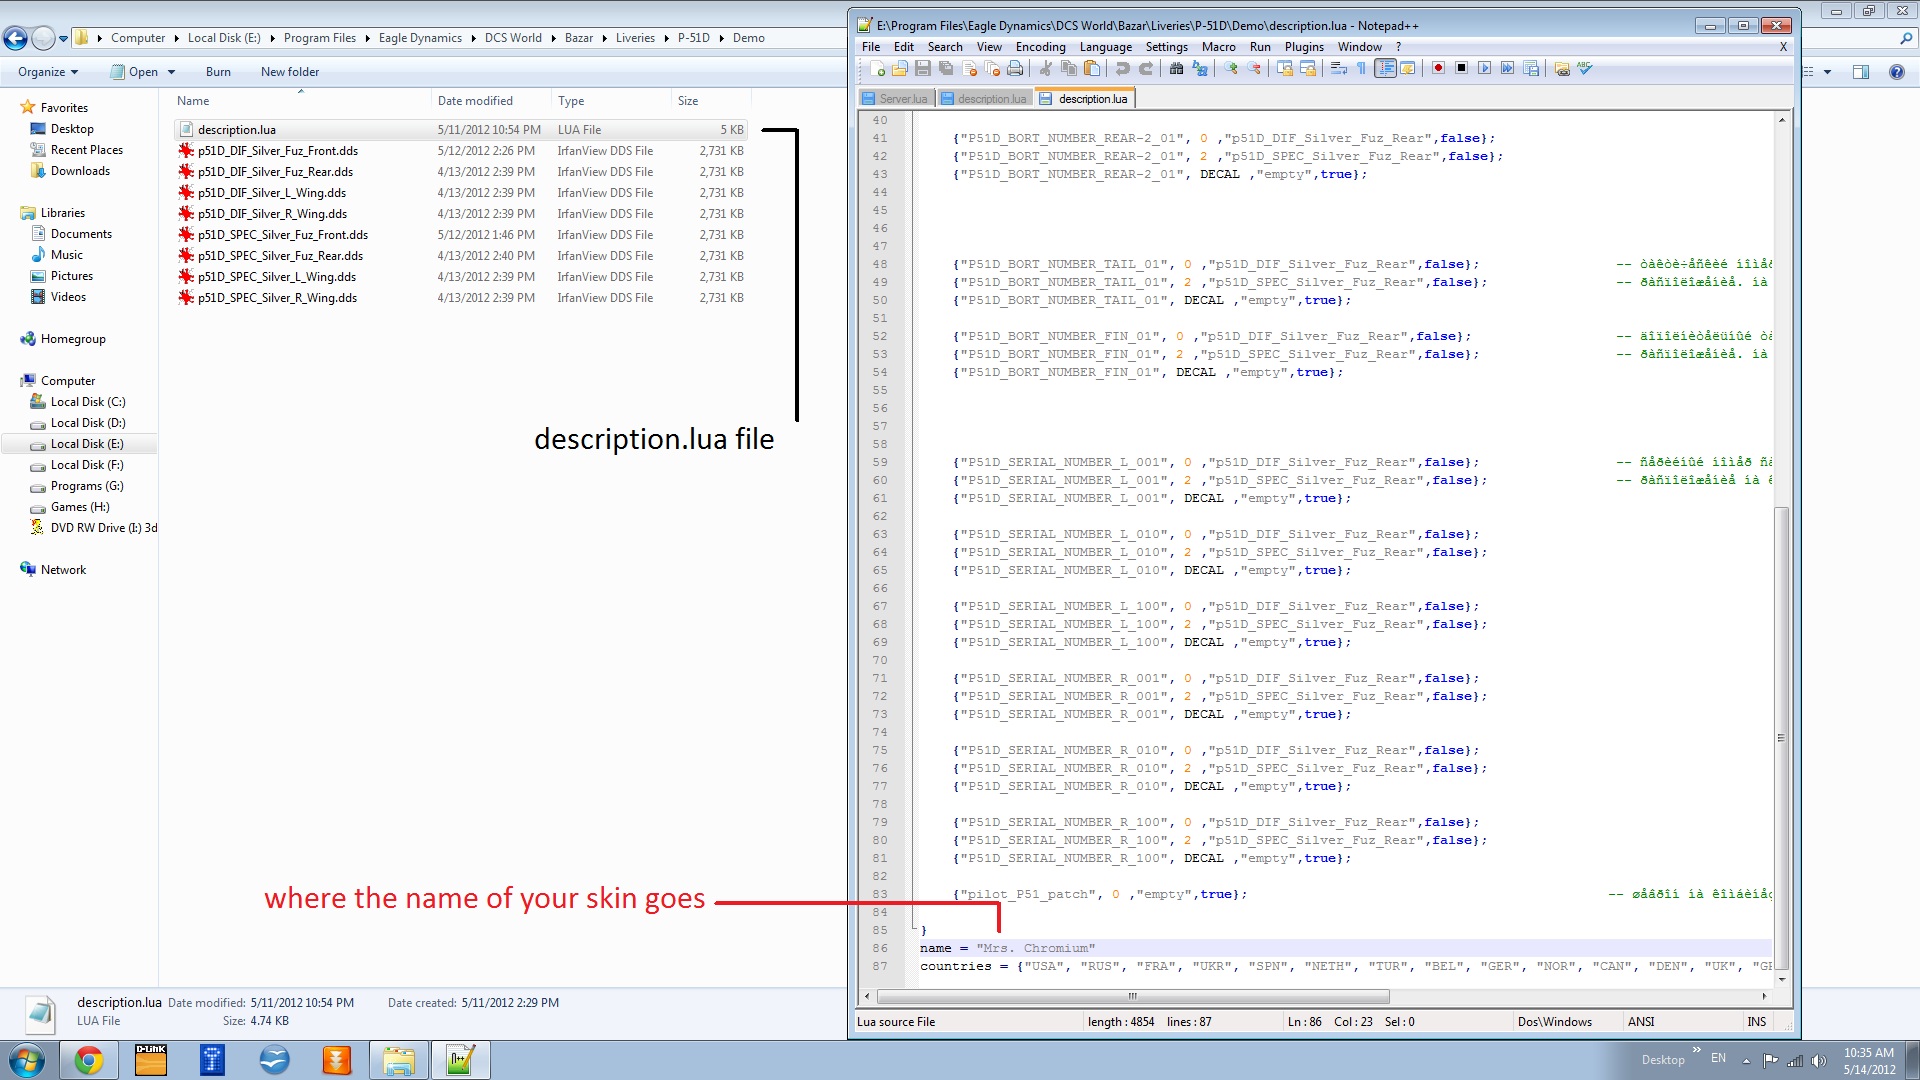Toggle word wrap in the Notepad++ toolbar
The height and width of the screenshot is (1080, 1920).
point(1338,69)
